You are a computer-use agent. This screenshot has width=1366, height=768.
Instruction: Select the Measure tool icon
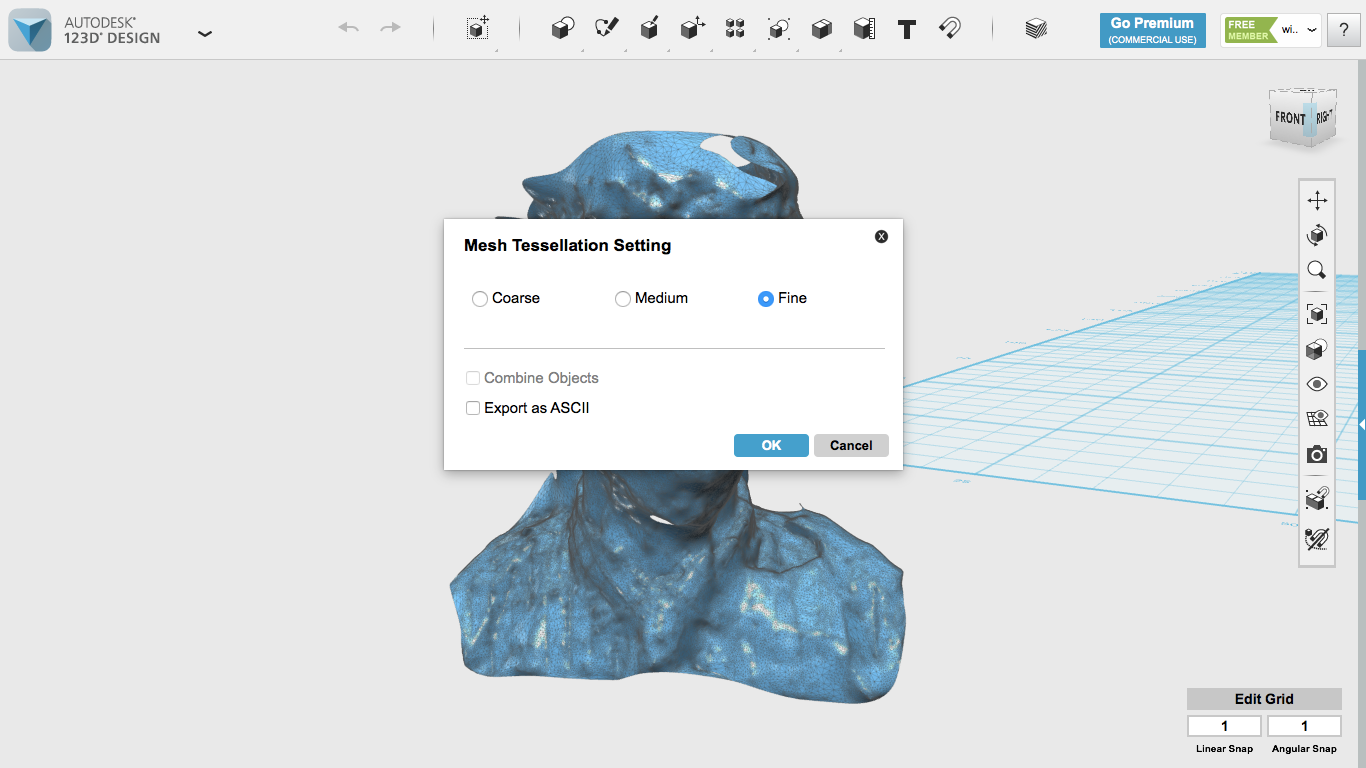click(864, 28)
